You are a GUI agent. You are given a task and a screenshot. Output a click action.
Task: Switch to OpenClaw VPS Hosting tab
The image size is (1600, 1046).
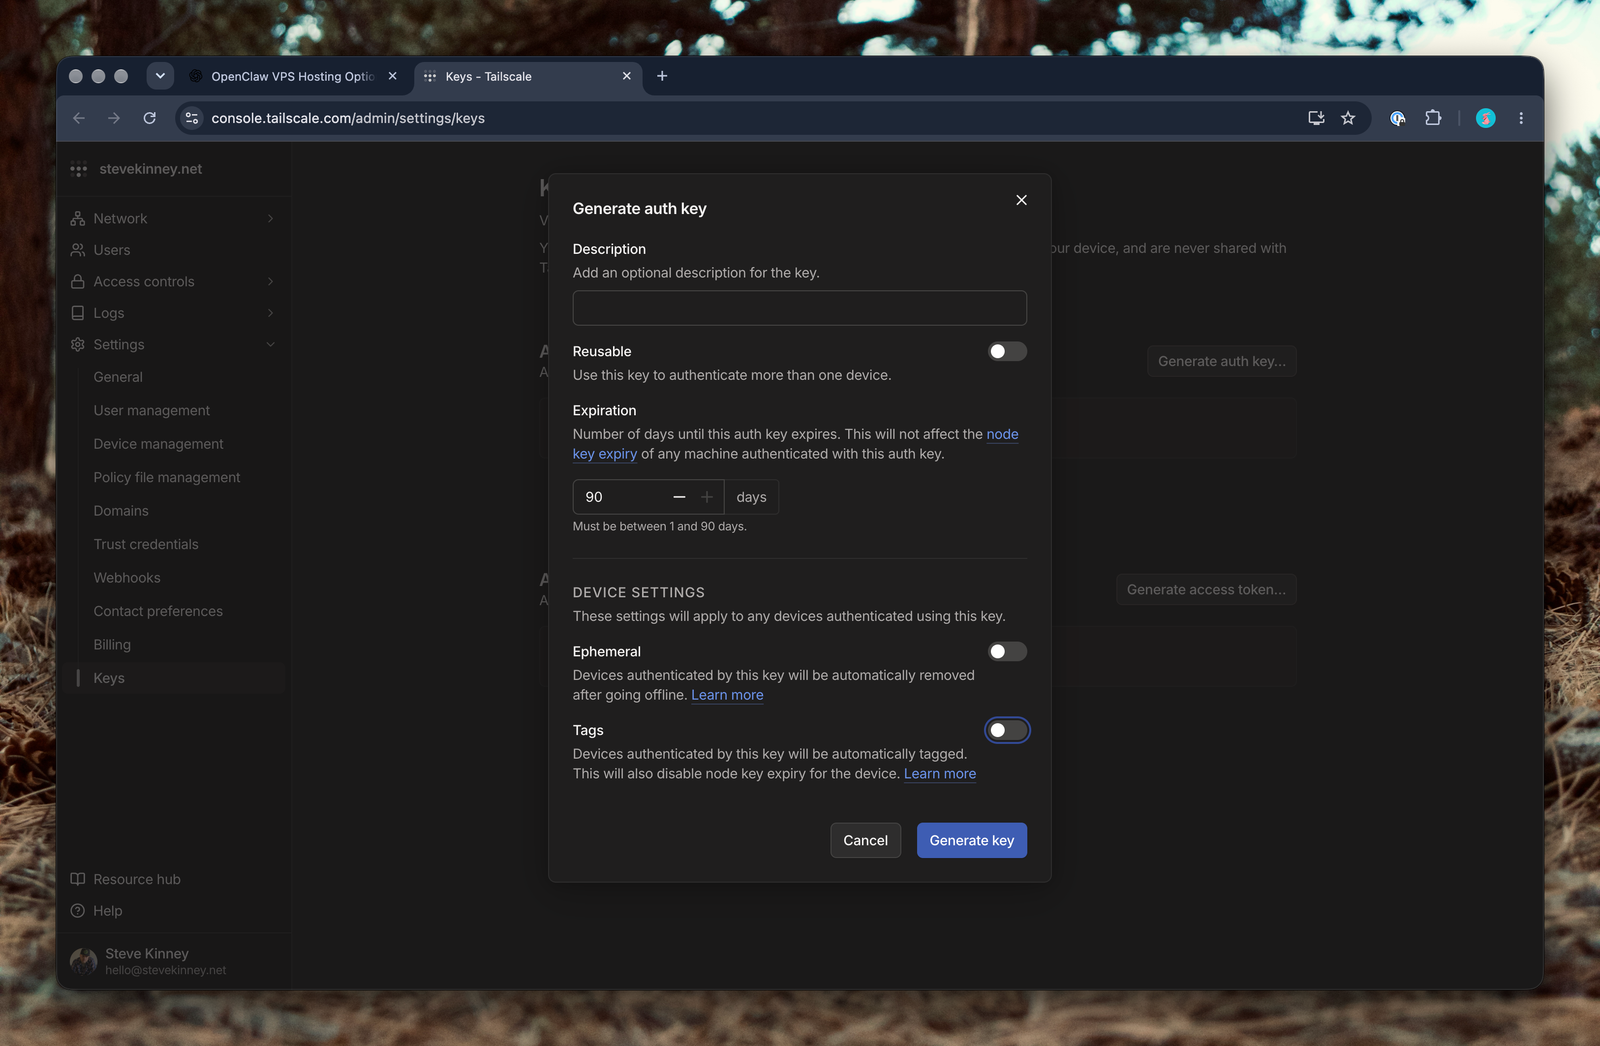292,76
